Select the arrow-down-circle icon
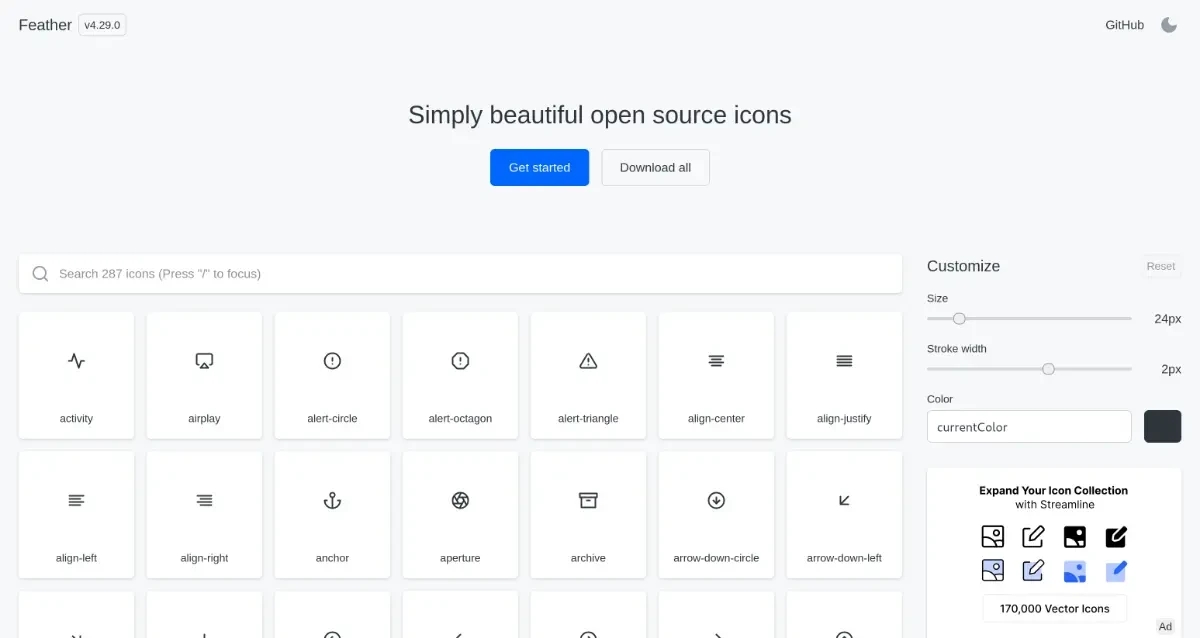The height and width of the screenshot is (638, 1200). 716,514
